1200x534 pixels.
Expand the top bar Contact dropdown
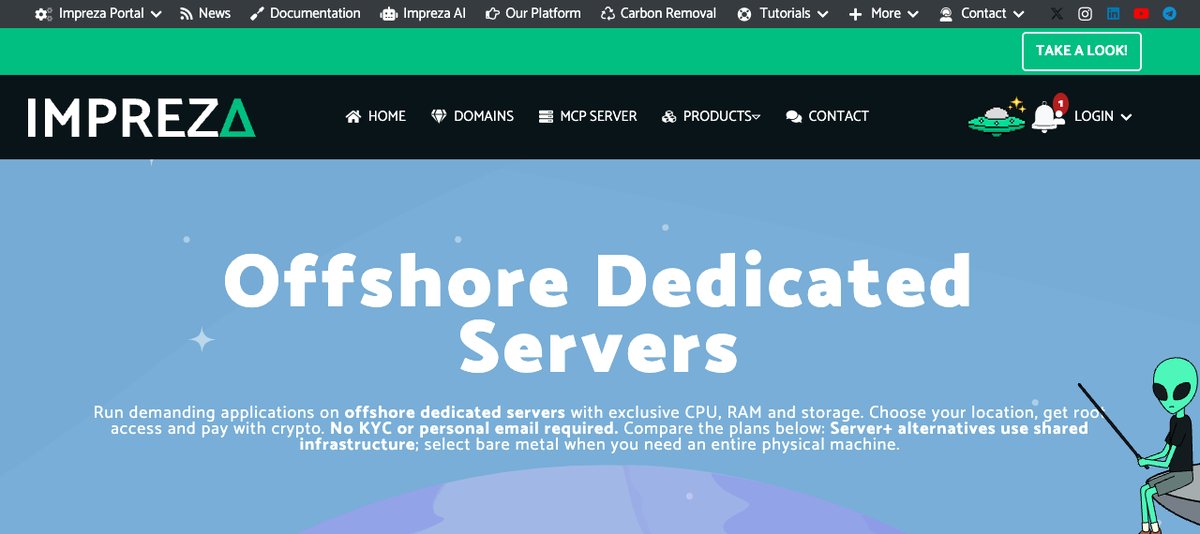coord(1019,14)
